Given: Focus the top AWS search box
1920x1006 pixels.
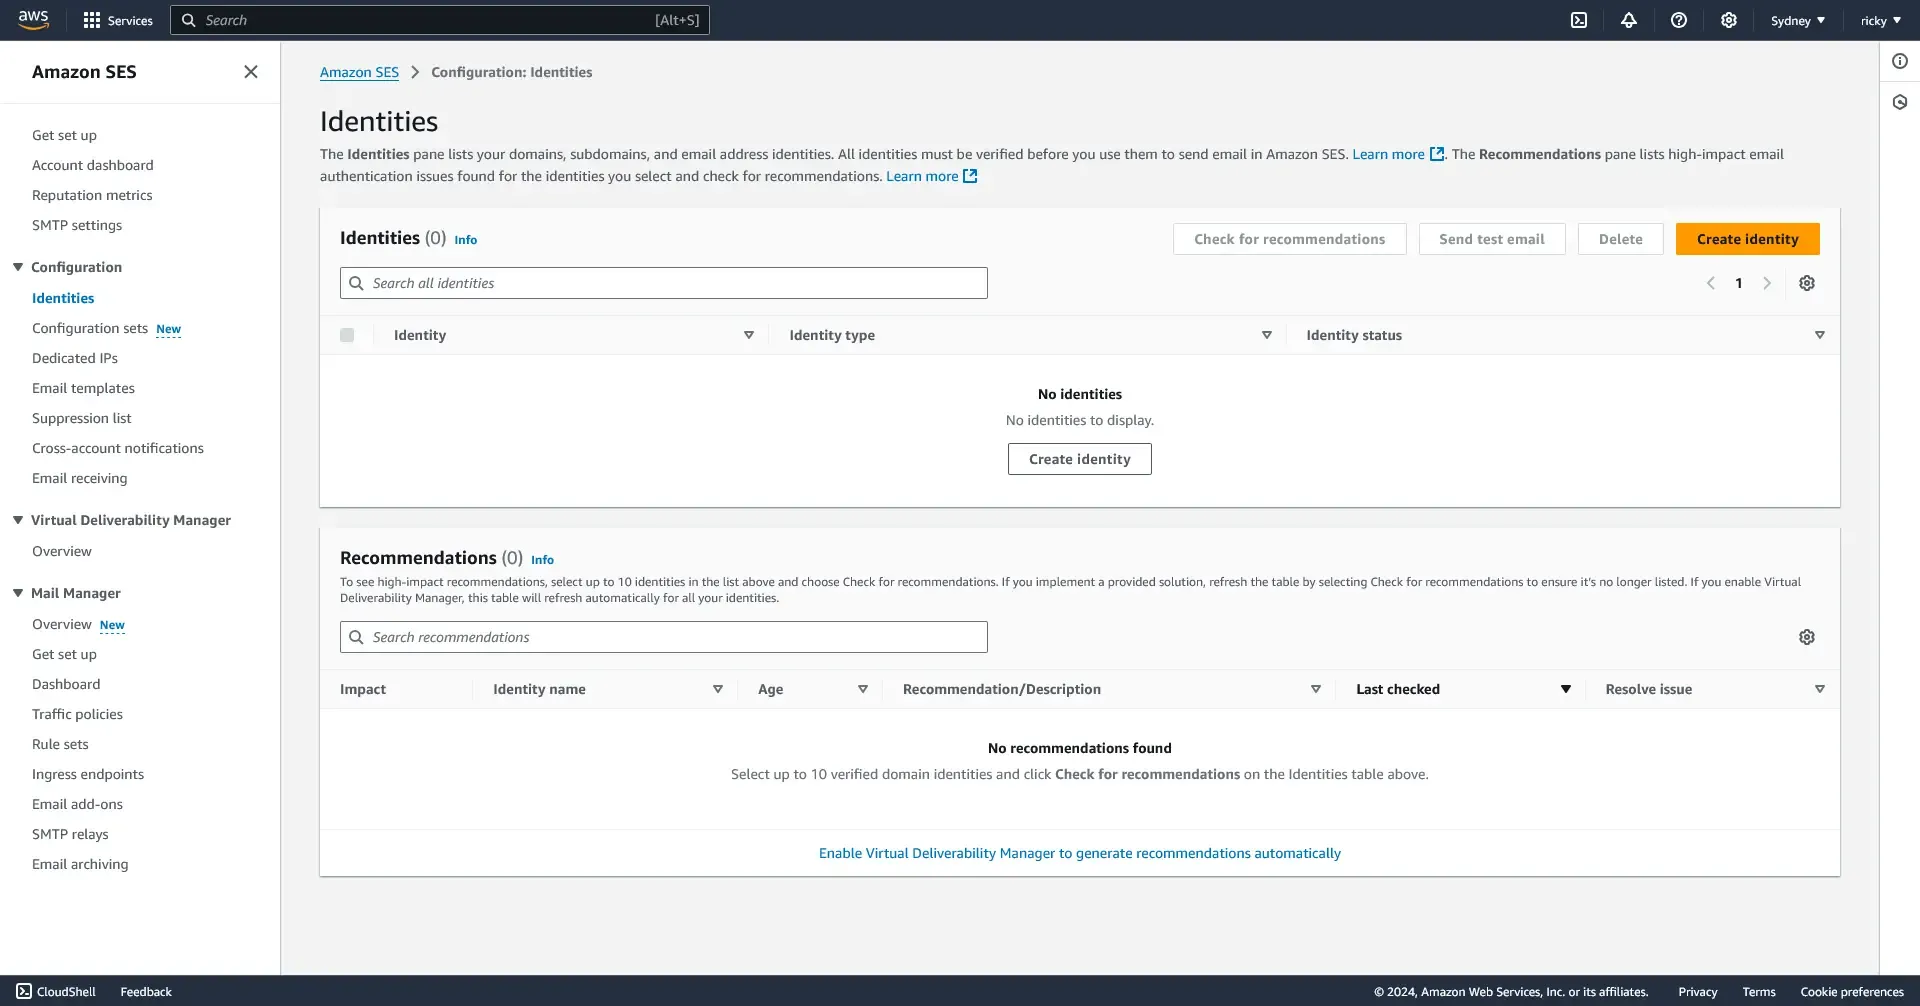Looking at the screenshot, I should [440, 20].
